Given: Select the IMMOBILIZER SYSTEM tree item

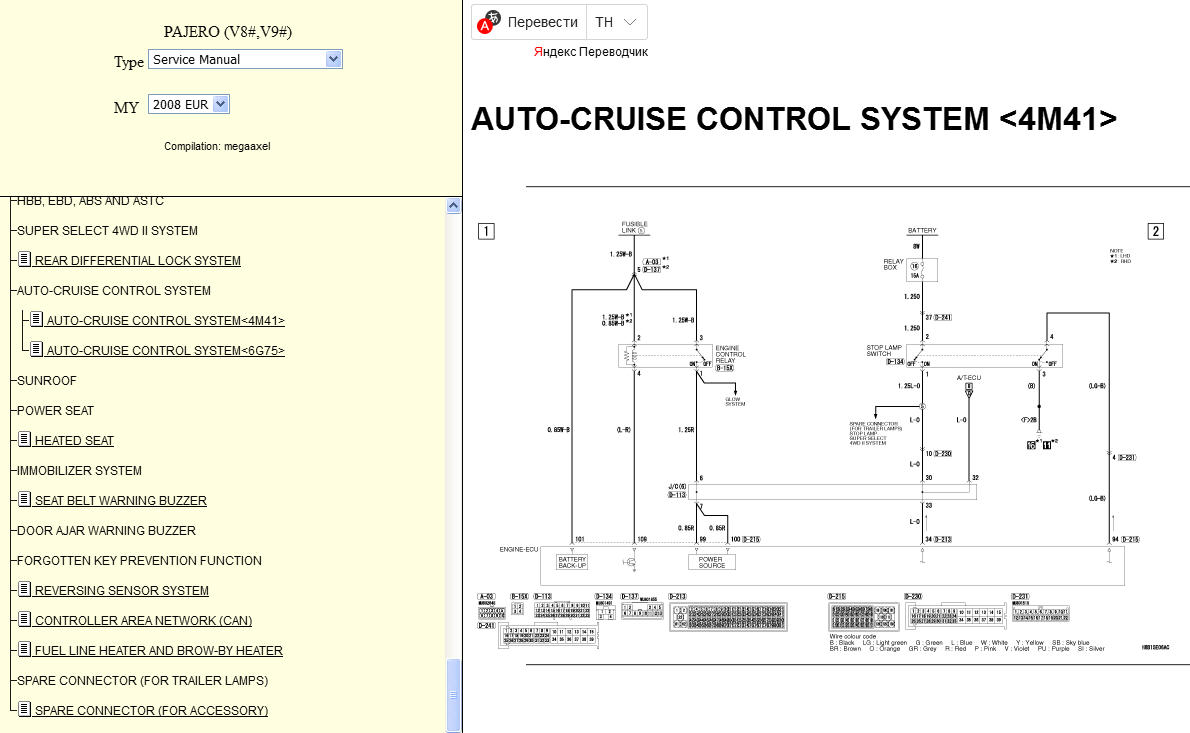Looking at the screenshot, I should [x=79, y=470].
